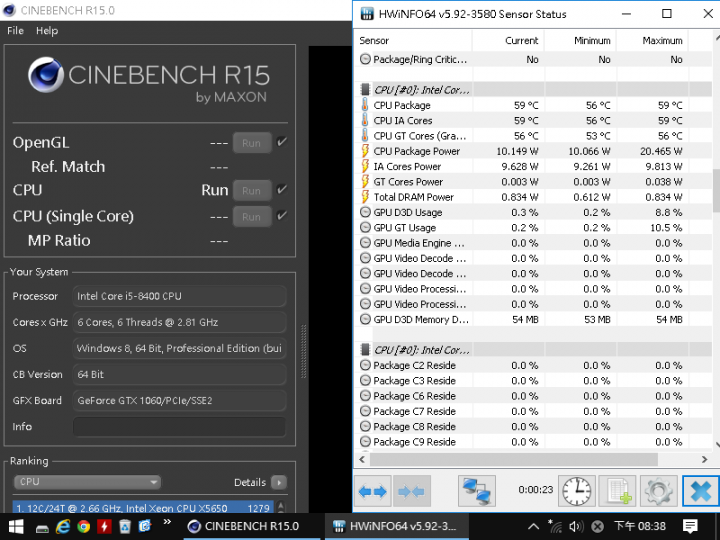Click the Processor field Intel Core i5-8400
Screen dimensions: 720x540
(180, 296)
